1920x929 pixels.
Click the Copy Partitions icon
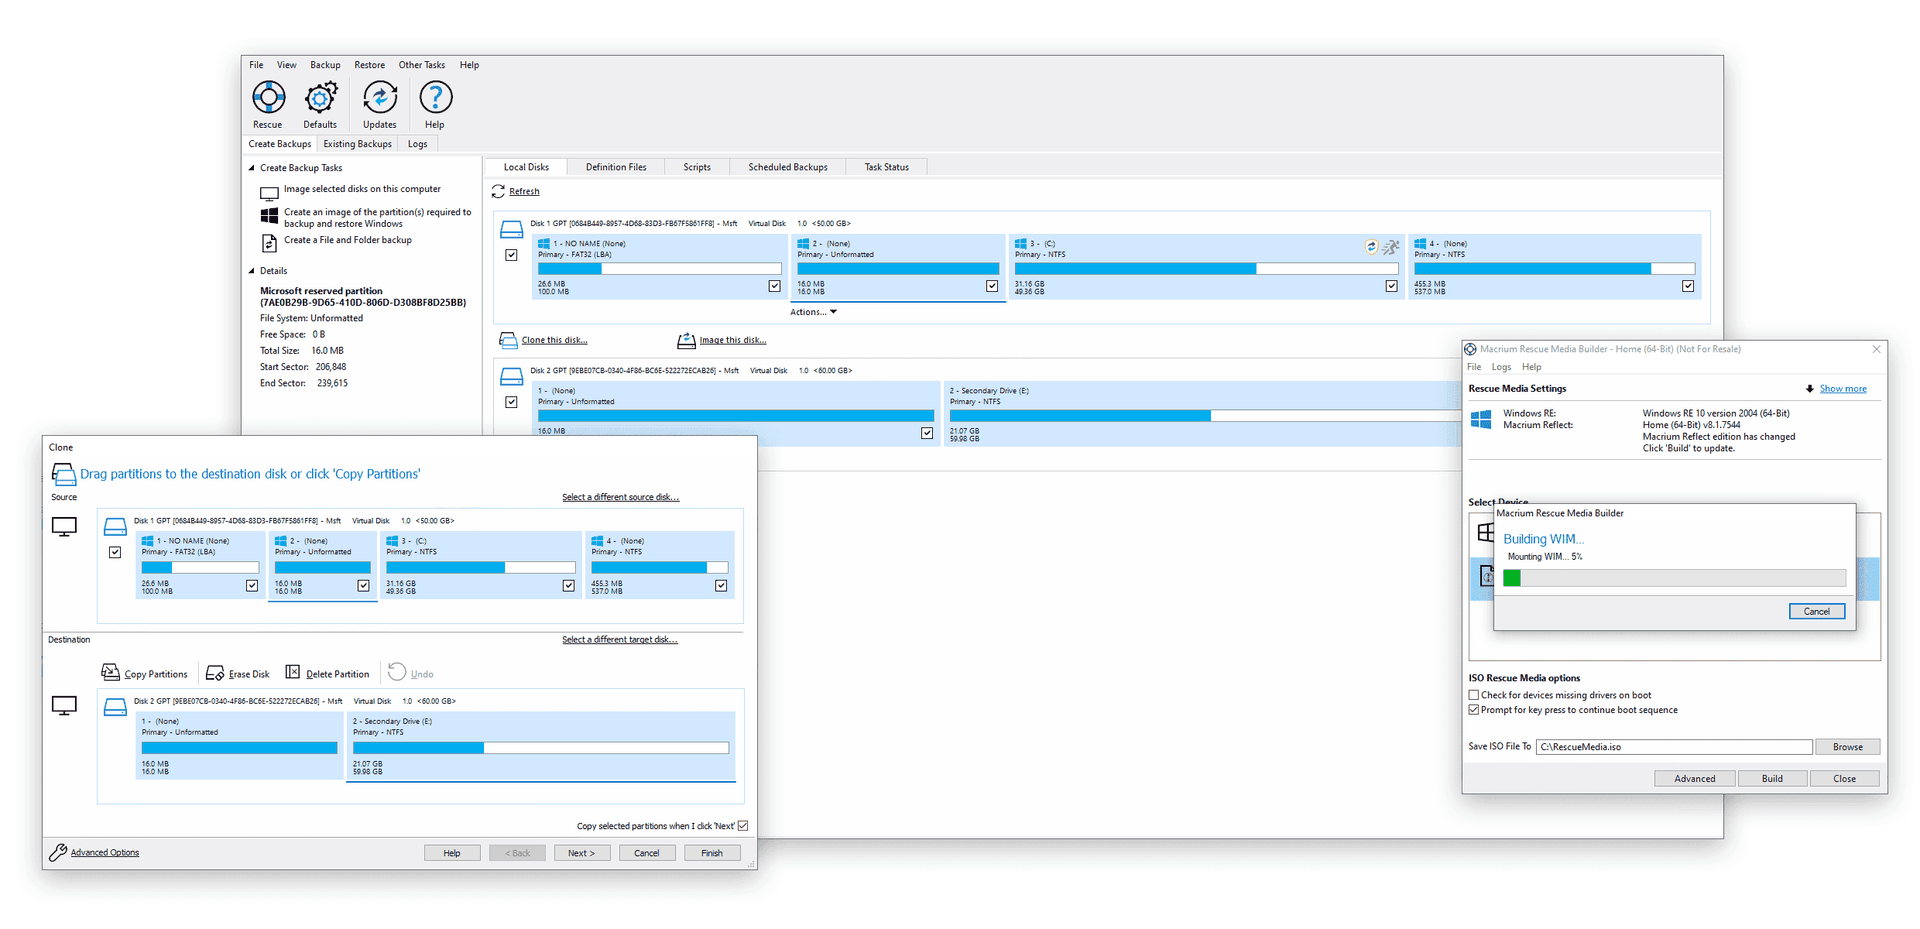[111, 673]
